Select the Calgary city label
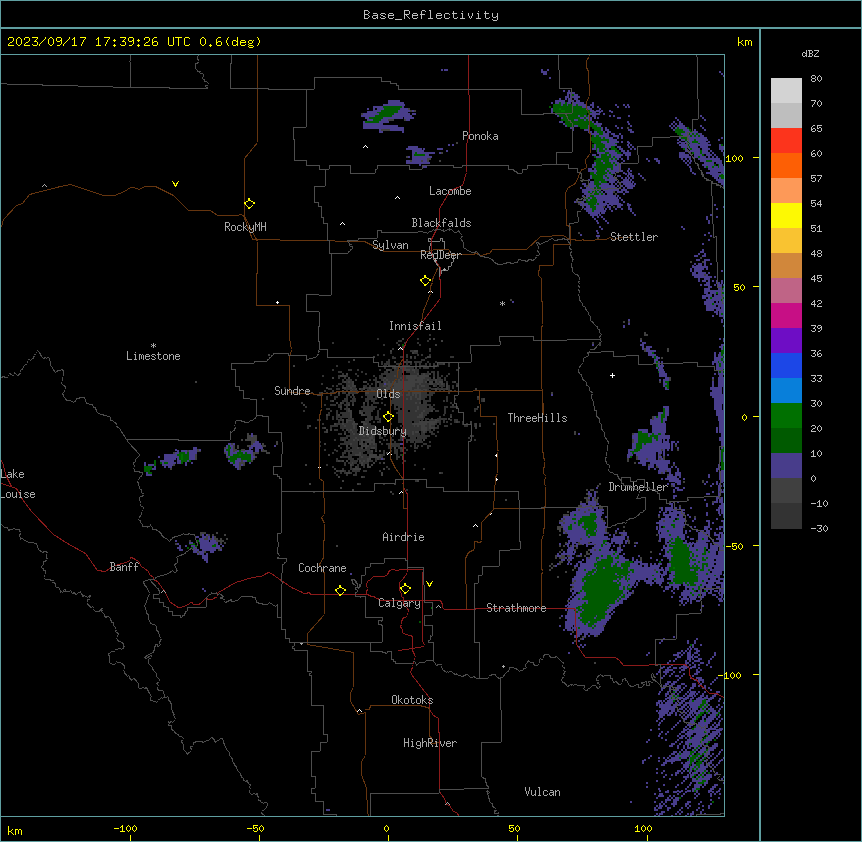862x842 pixels. (399, 603)
